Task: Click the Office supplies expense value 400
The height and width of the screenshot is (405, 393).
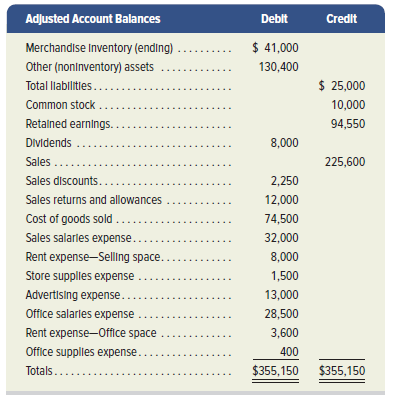Action: click(x=289, y=352)
